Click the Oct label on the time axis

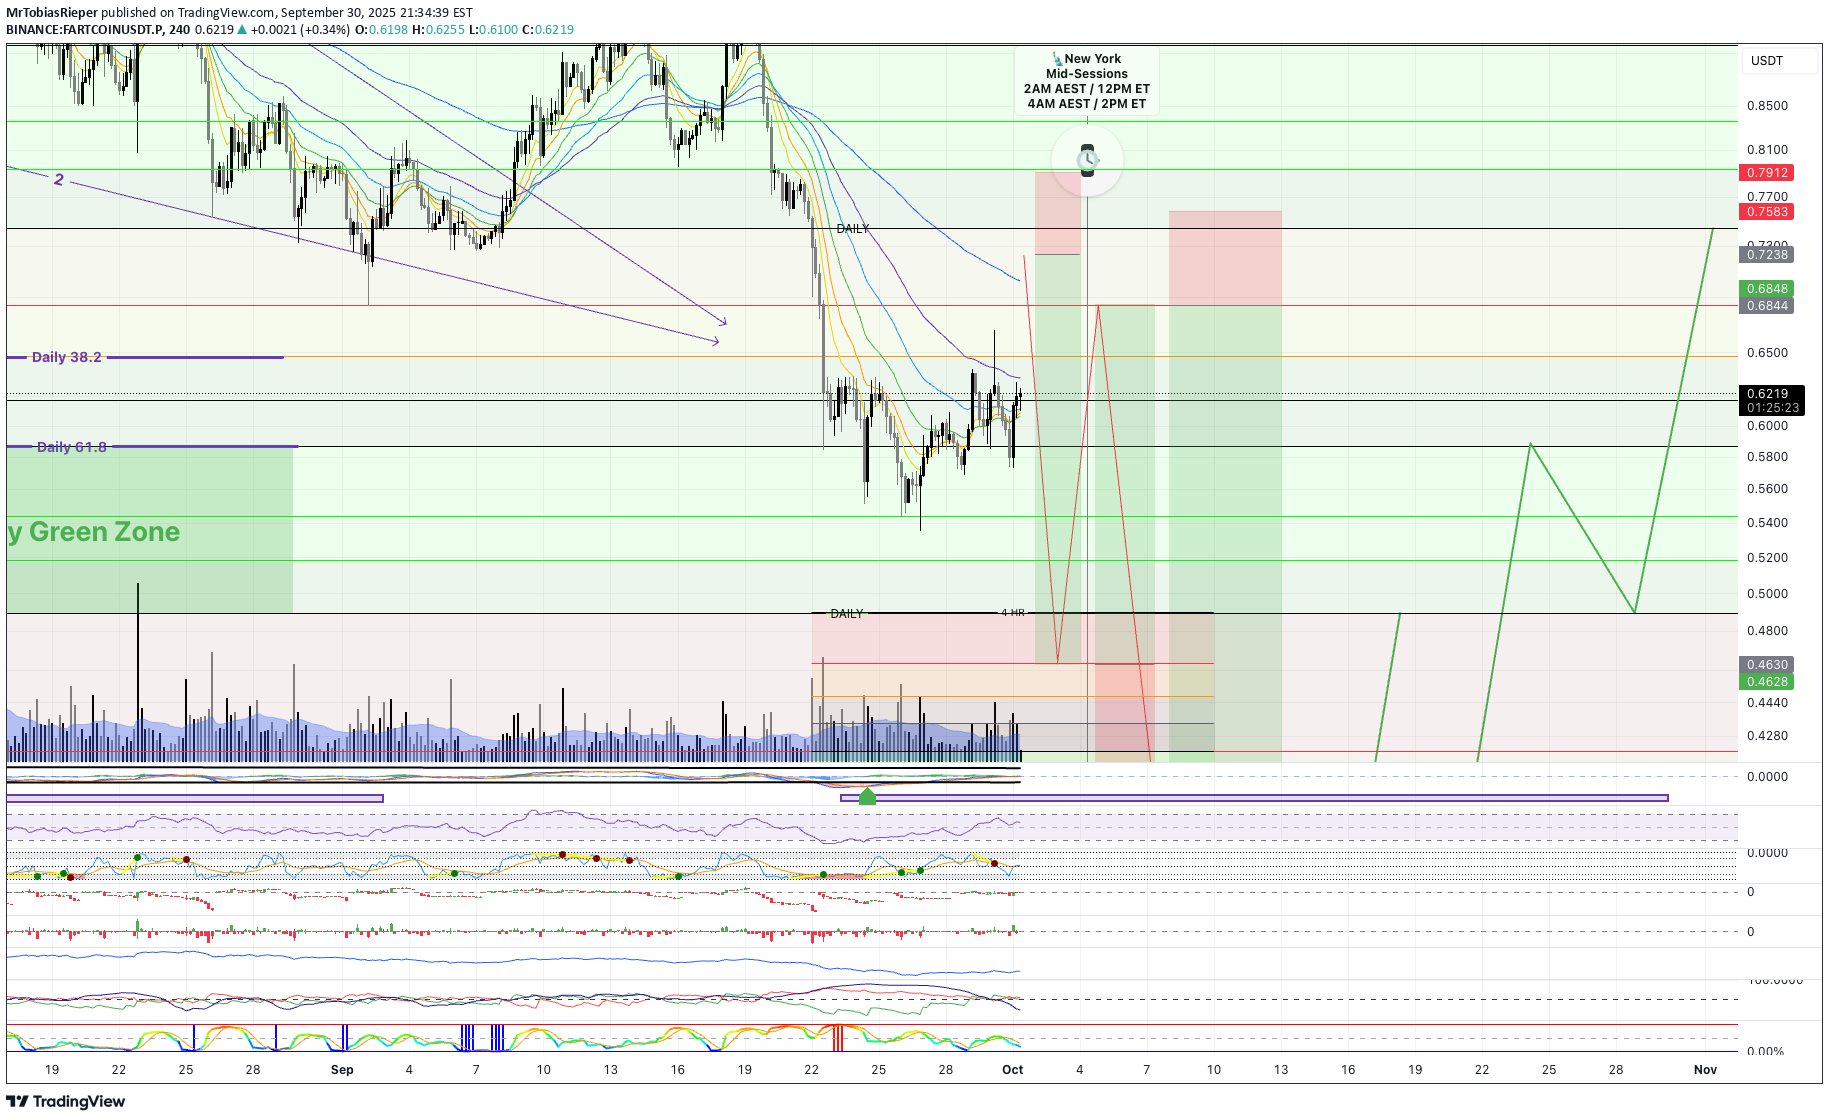pyautogui.click(x=1012, y=1070)
